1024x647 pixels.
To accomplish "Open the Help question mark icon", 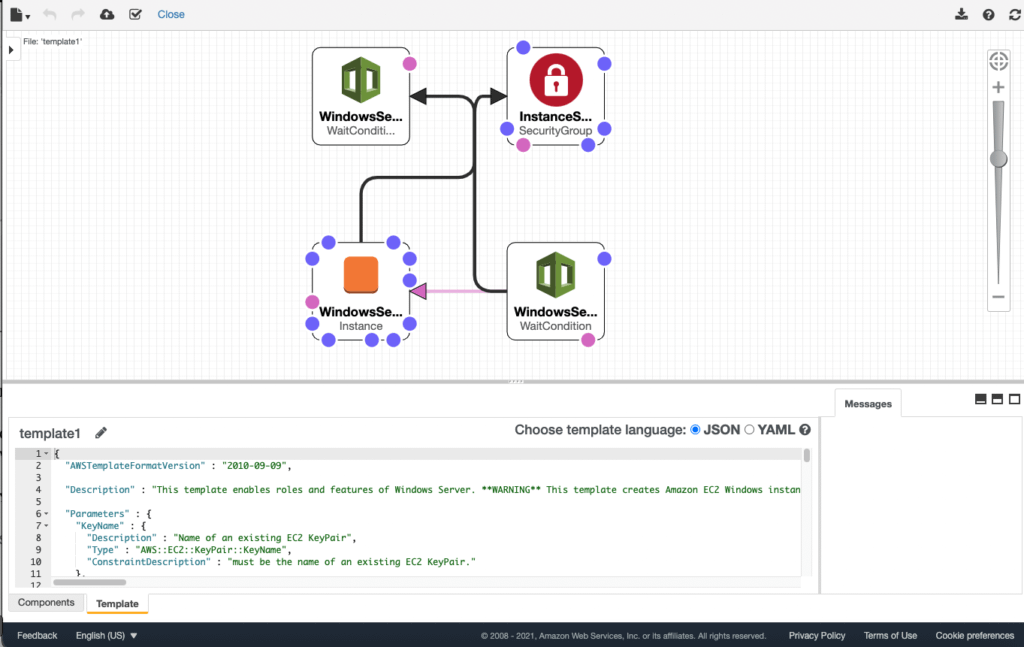I will pyautogui.click(x=987, y=14).
